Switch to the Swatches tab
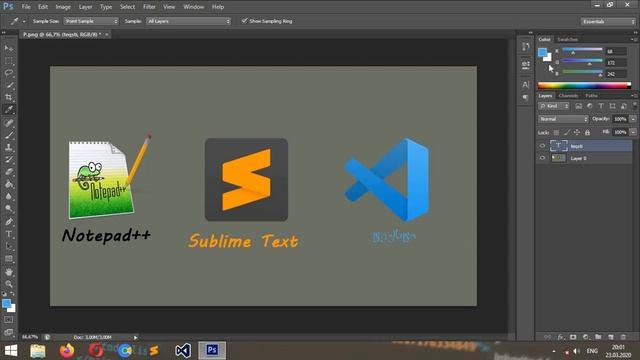Screen dimensions: 640x360 coord(567,39)
